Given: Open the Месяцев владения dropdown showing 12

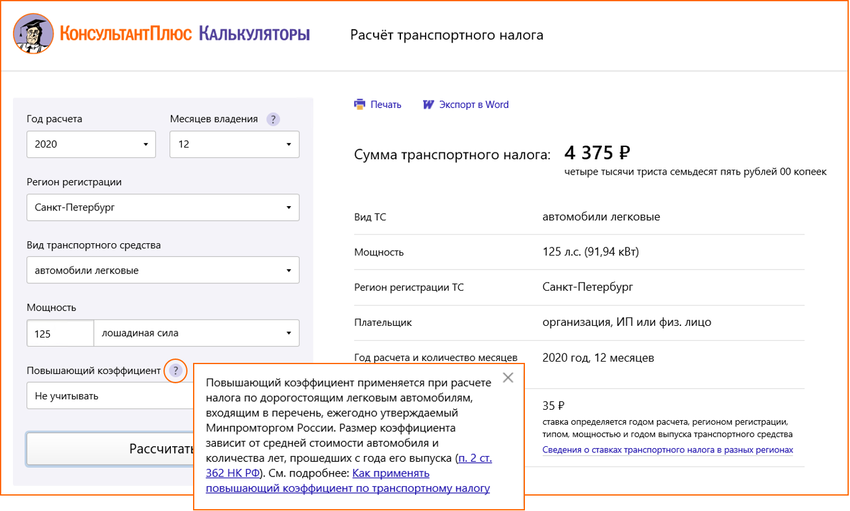Looking at the screenshot, I should (234, 144).
